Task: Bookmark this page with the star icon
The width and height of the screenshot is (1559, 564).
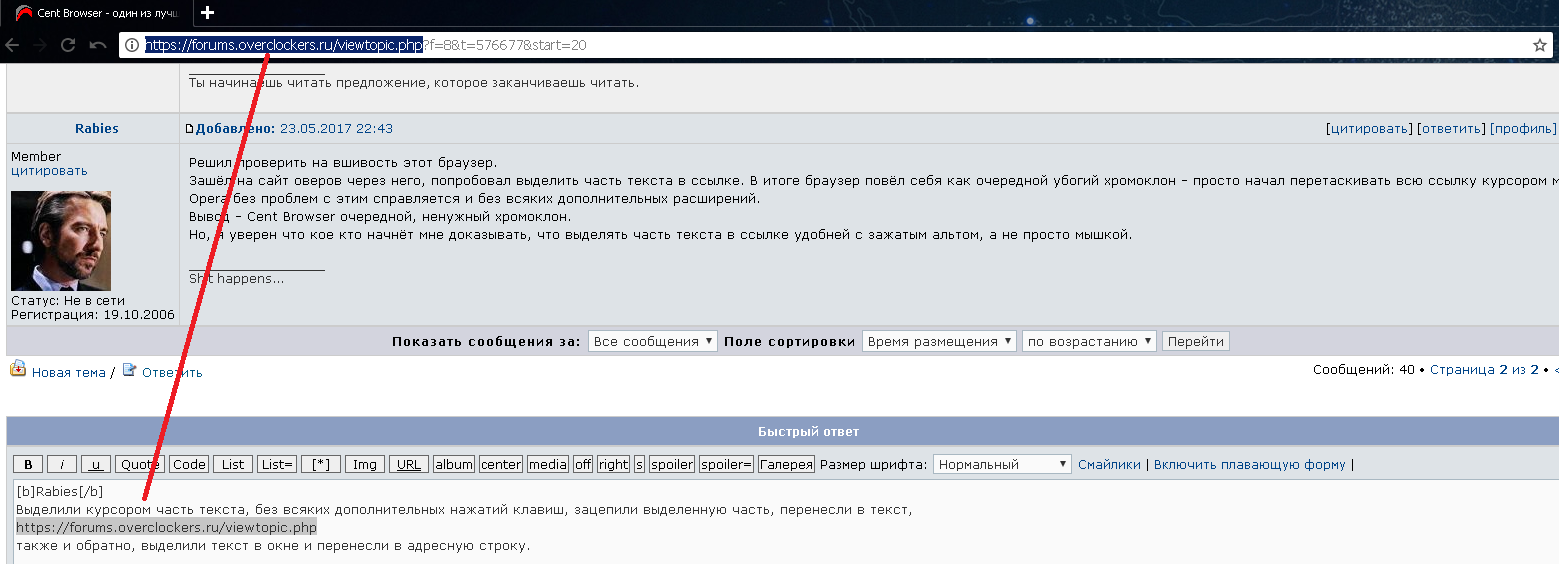Action: [1540, 45]
